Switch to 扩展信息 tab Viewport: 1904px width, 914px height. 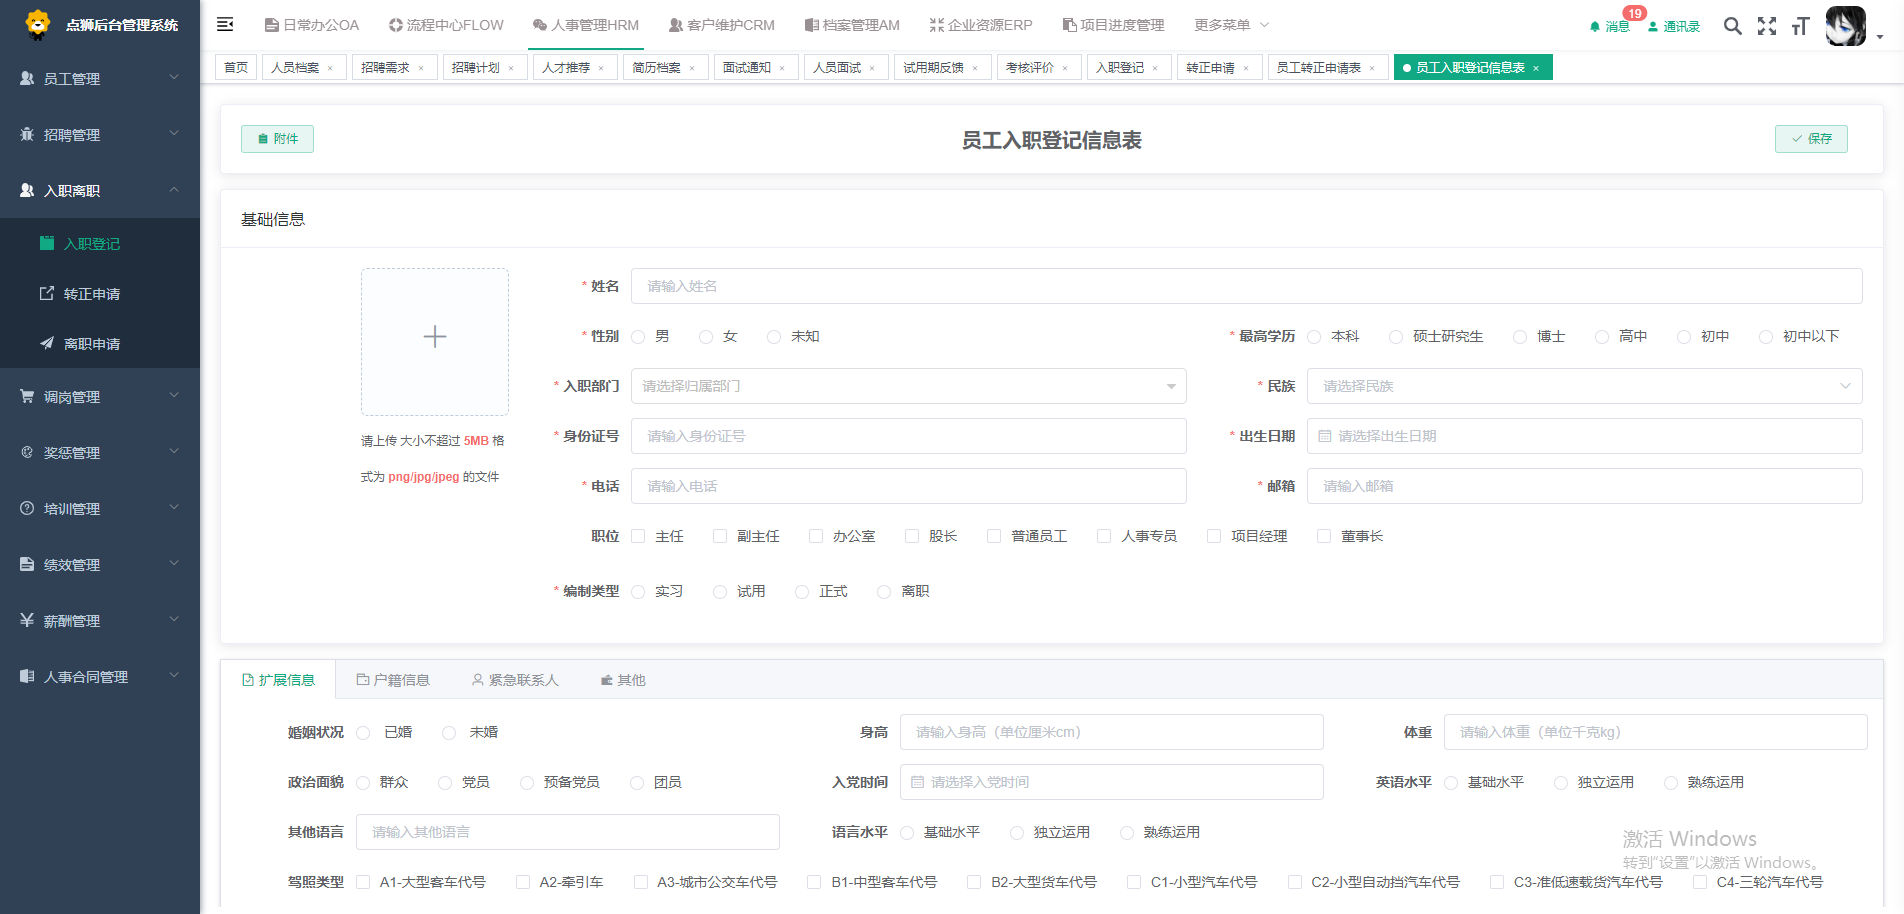278,680
